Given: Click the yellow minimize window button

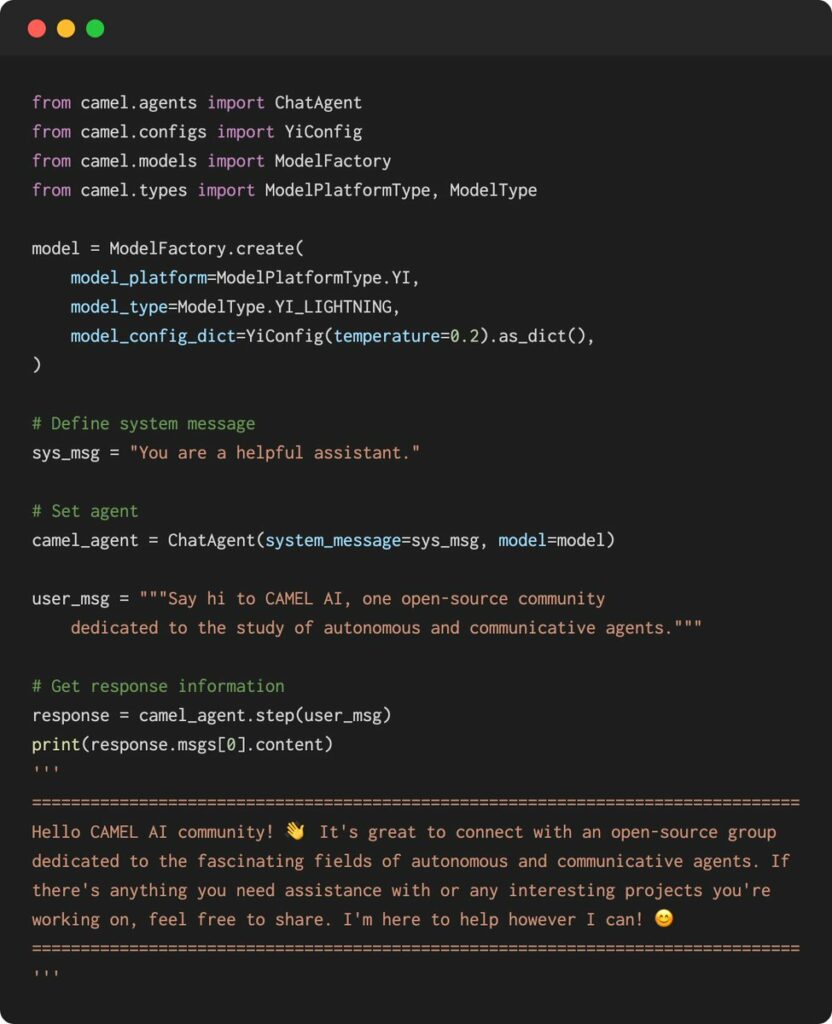Looking at the screenshot, I should point(66,28).
